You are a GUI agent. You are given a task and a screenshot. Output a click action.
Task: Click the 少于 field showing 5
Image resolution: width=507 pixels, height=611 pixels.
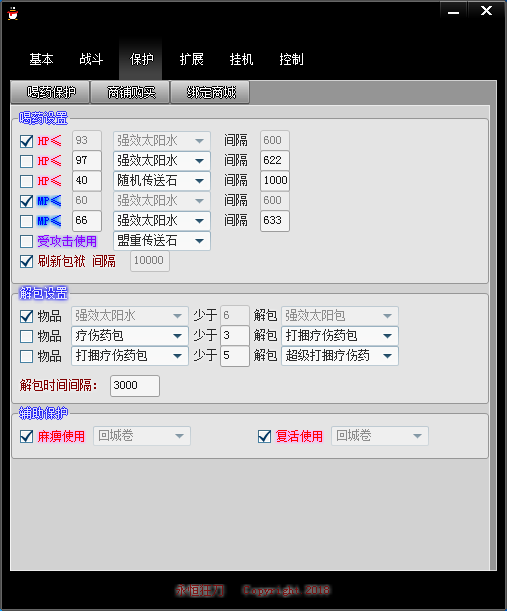click(235, 356)
